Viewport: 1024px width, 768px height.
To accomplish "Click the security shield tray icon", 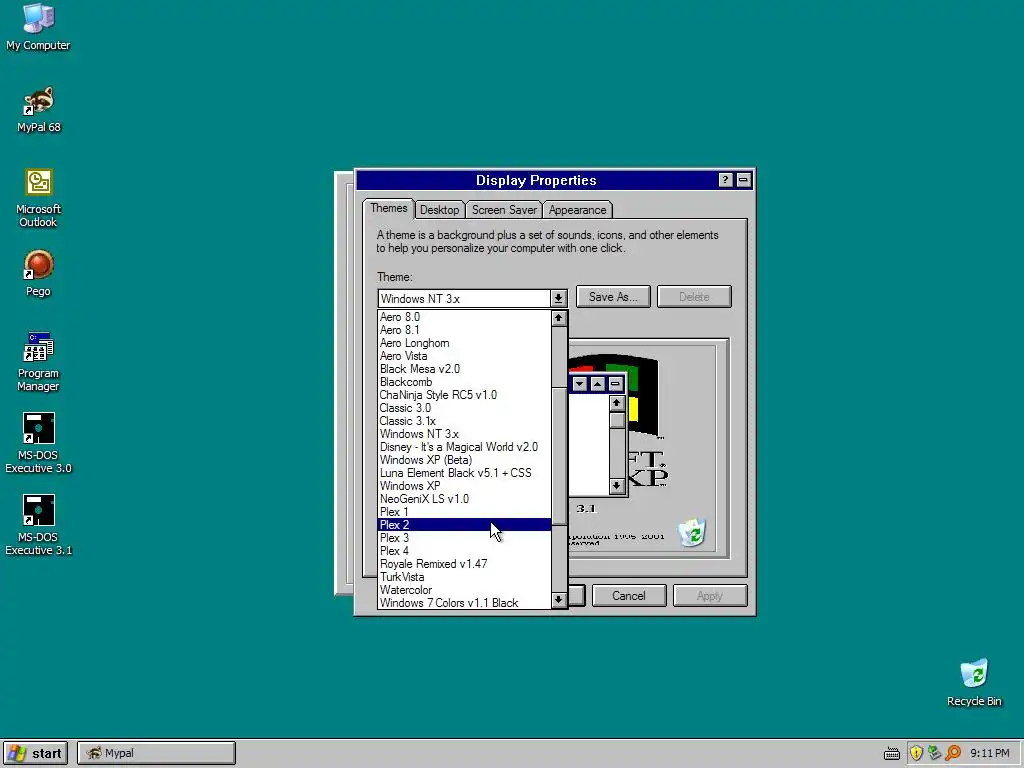I will (916, 753).
